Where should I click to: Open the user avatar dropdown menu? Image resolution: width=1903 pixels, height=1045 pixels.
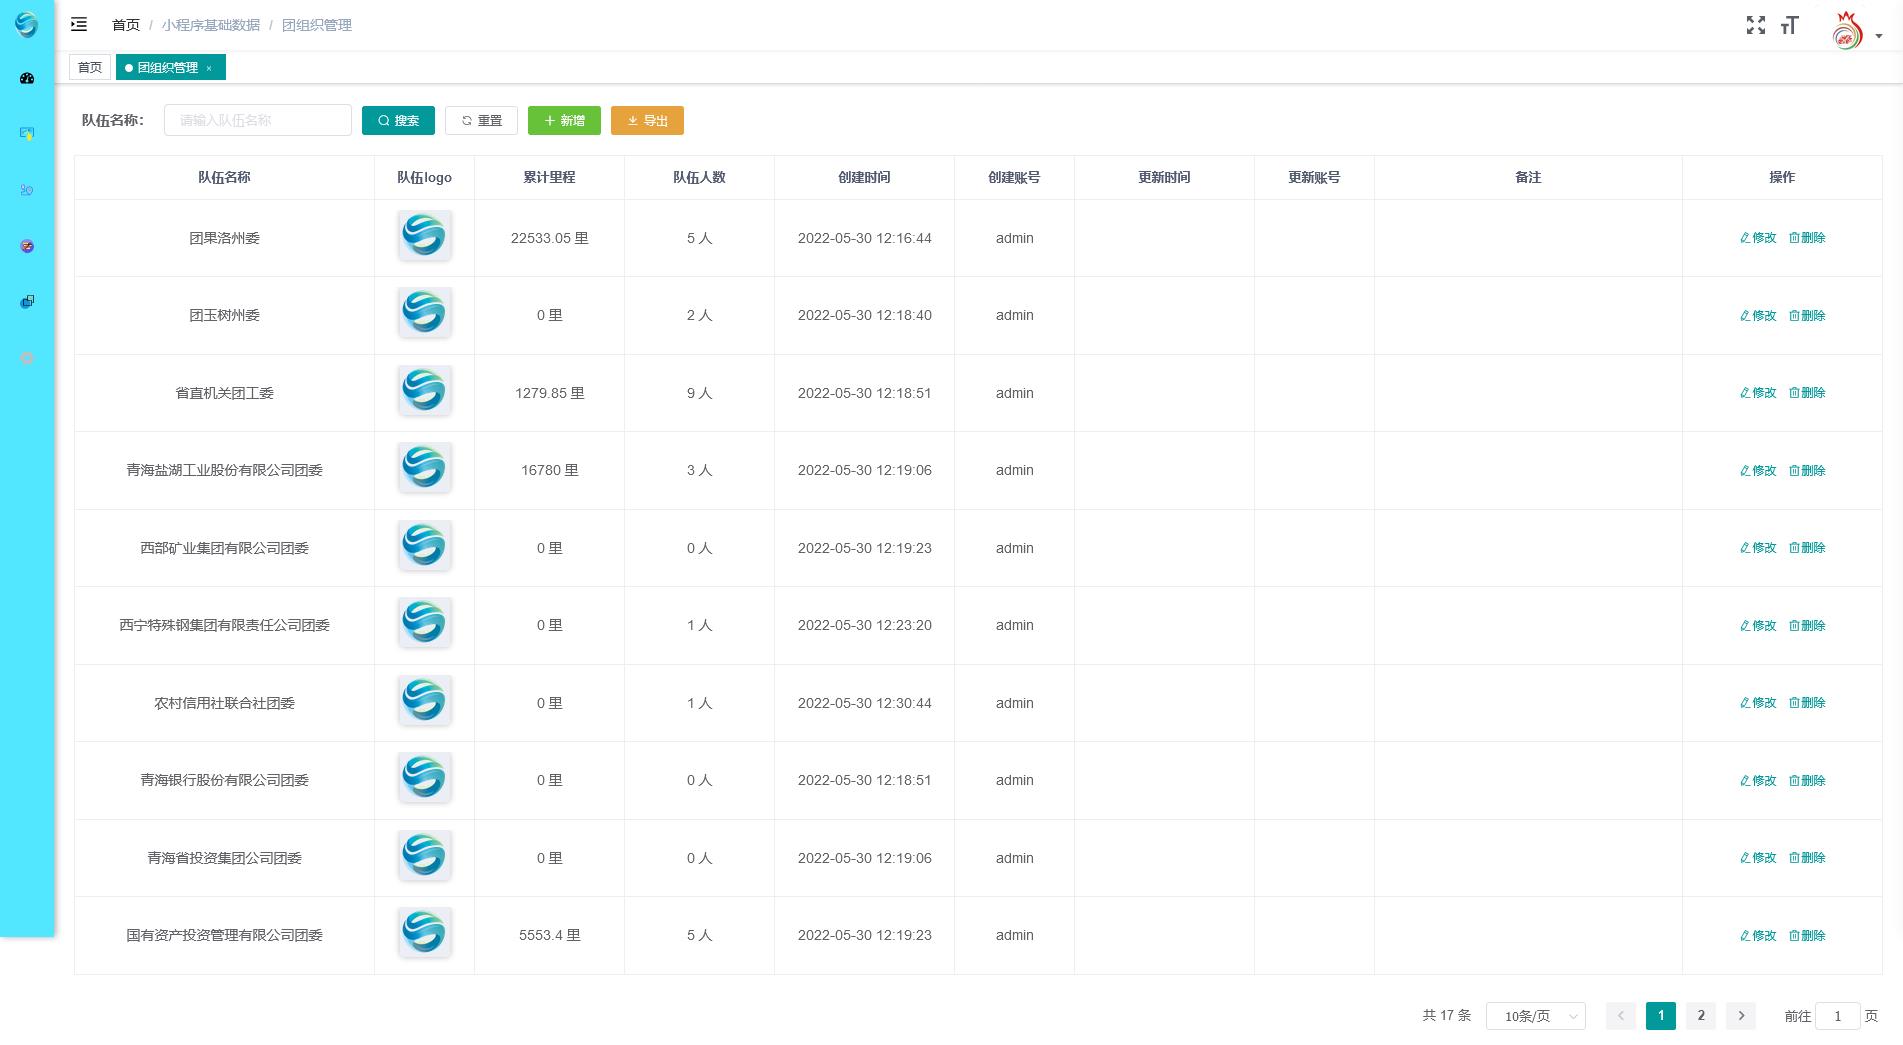(1856, 32)
